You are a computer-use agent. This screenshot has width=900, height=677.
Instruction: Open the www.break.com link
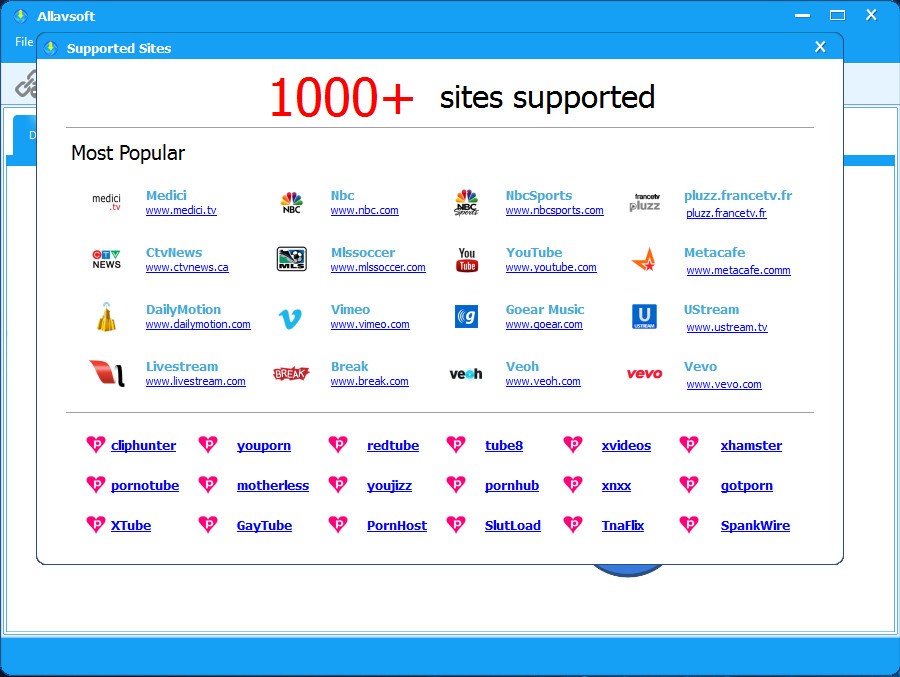coord(370,381)
